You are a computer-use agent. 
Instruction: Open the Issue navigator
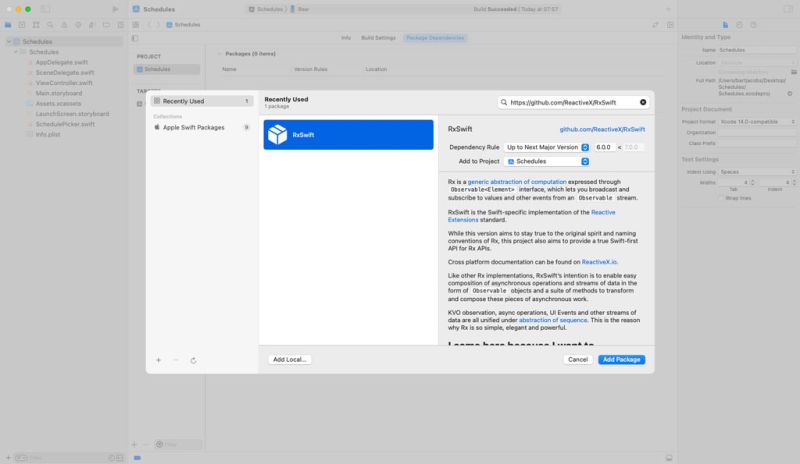[x=64, y=25]
